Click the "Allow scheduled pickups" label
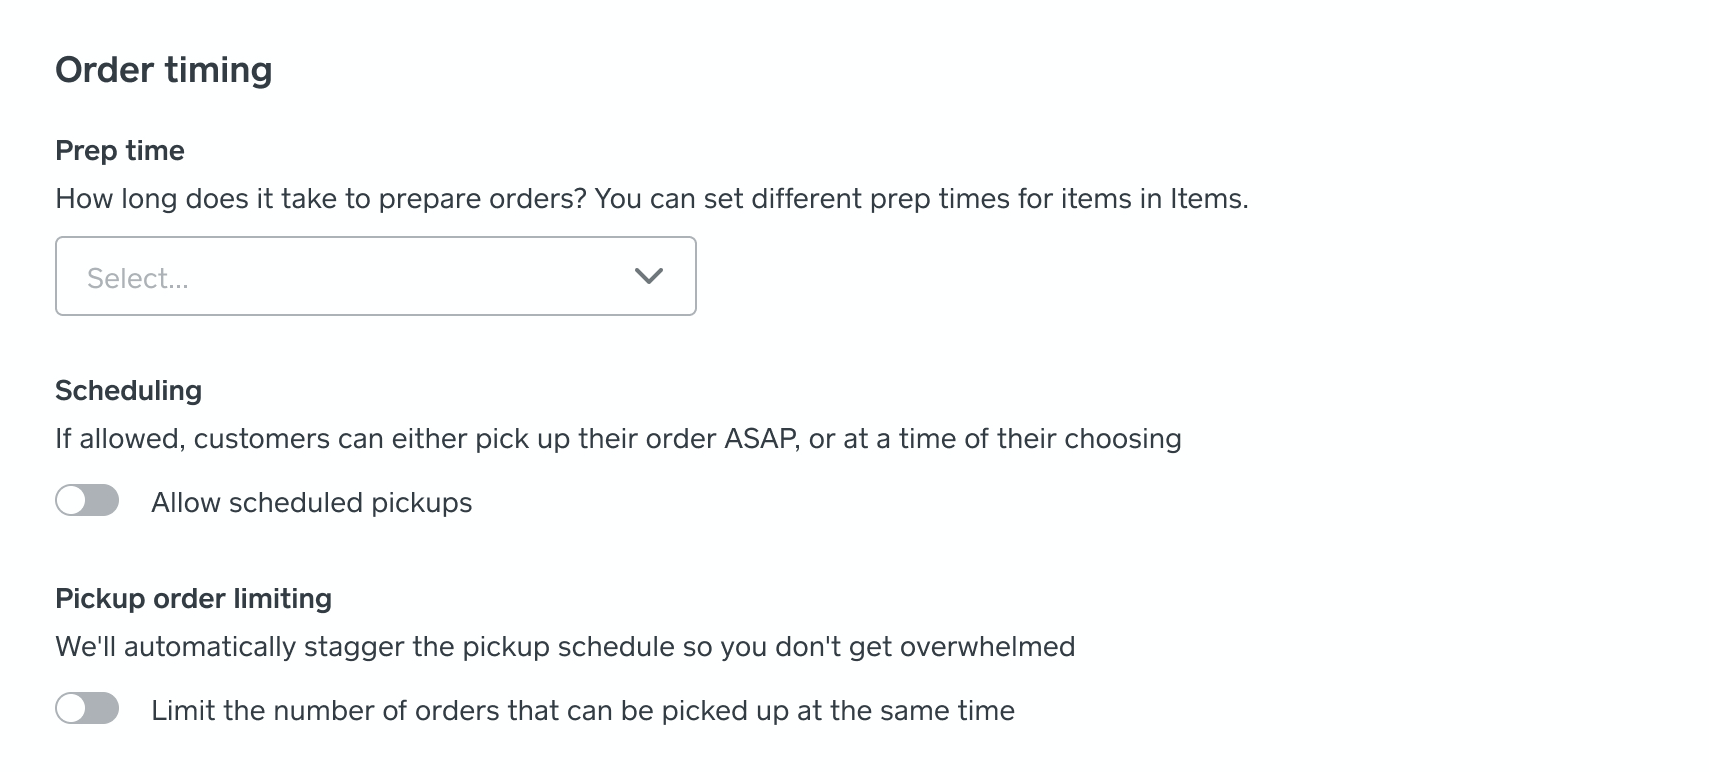Image resolution: width=1709 pixels, height=772 pixels. coord(311,502)
